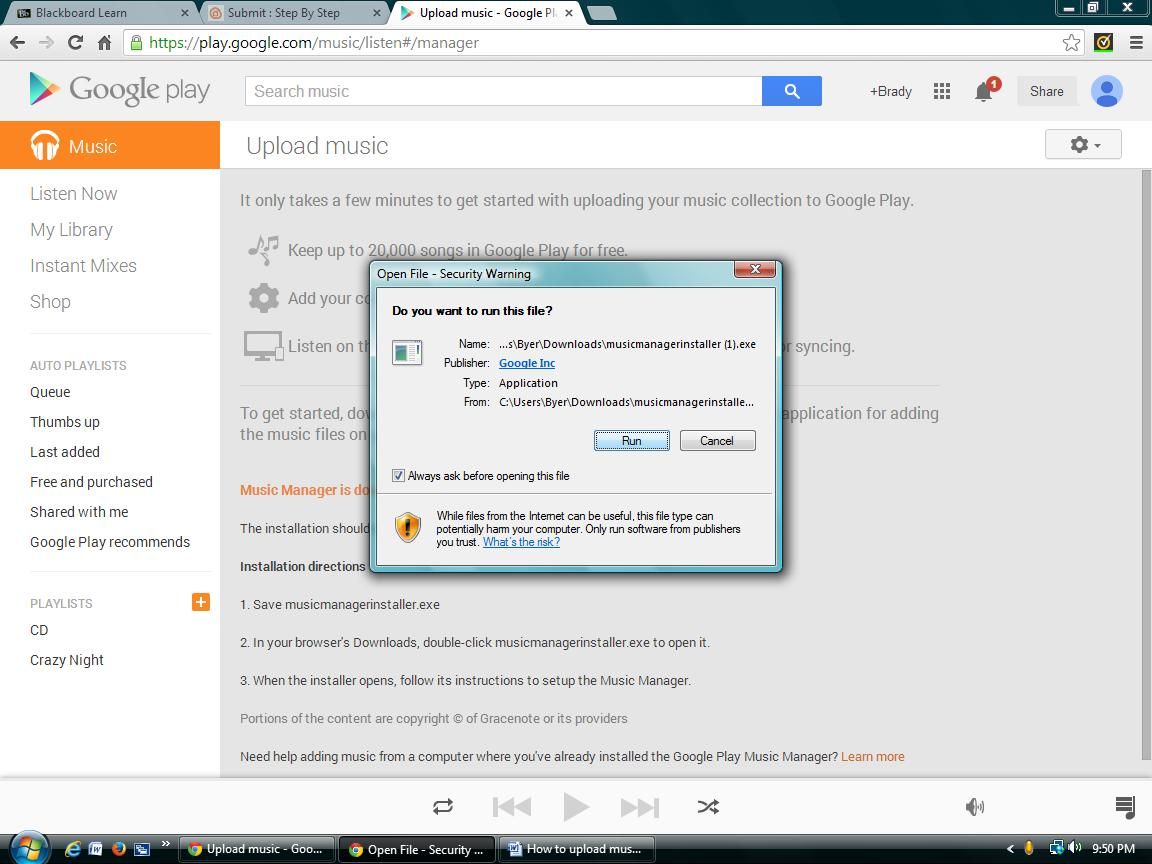
Task: Expand the quick launch overflow chevron
Action: click(x=165, y=843)
